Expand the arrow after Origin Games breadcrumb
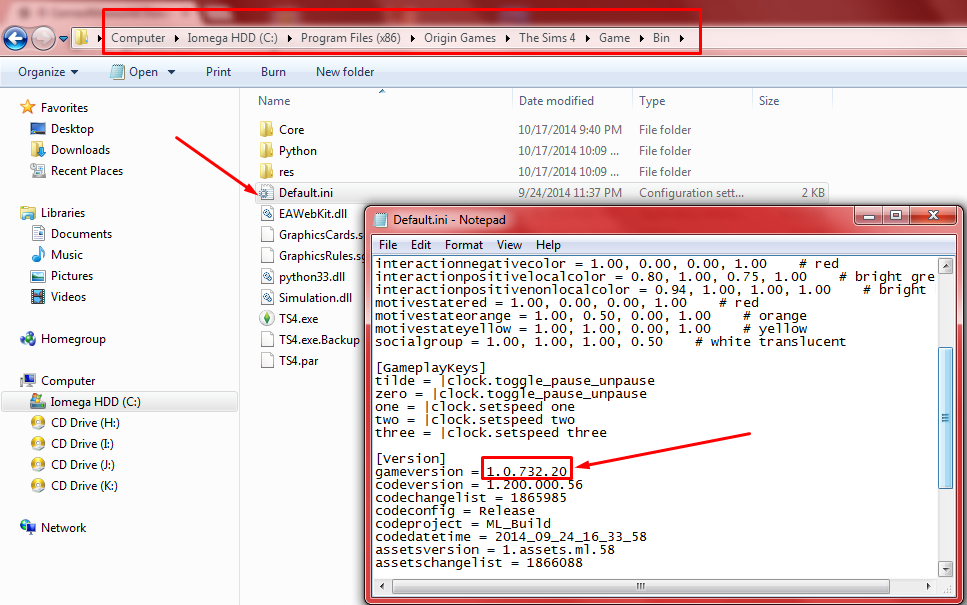Screen dimensions: 967x605 (x=508, y=38)
